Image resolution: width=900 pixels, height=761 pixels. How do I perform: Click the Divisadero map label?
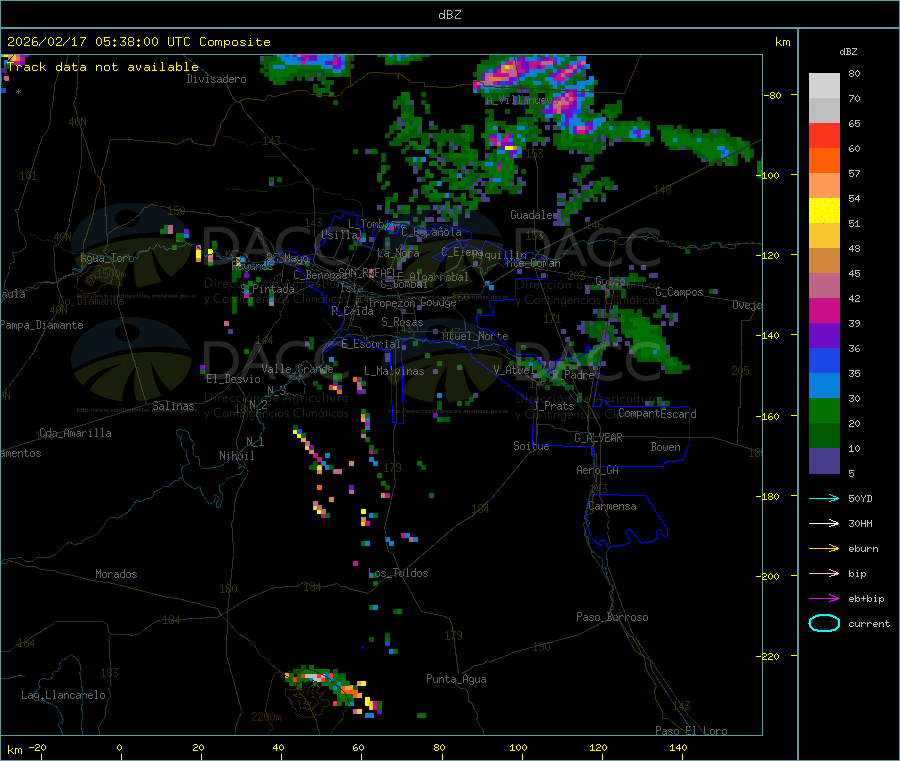[216, 79]
